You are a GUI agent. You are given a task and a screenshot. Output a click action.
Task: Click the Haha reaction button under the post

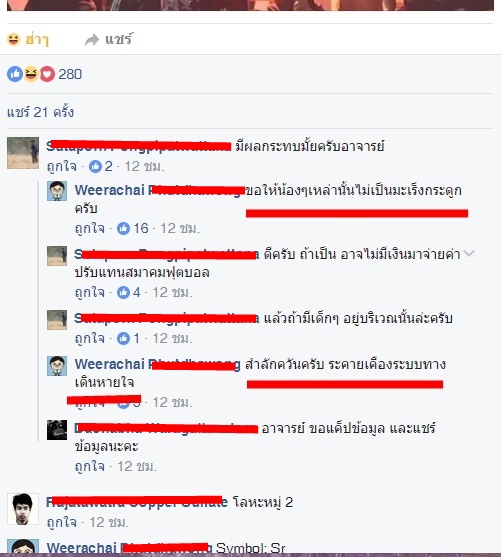[x=27, y=39]
